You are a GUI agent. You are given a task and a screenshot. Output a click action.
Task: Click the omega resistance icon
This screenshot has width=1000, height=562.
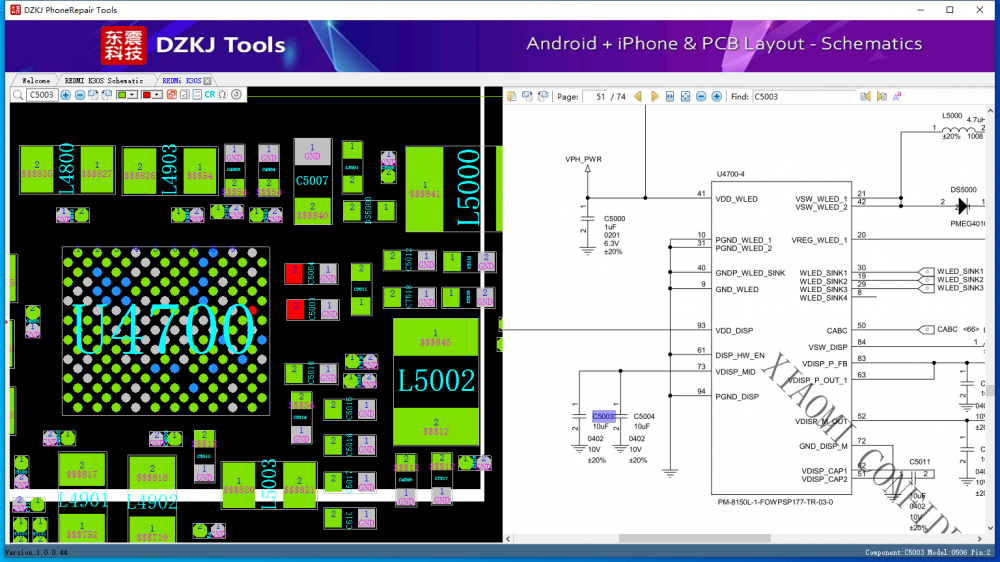[x=223, y=95]
